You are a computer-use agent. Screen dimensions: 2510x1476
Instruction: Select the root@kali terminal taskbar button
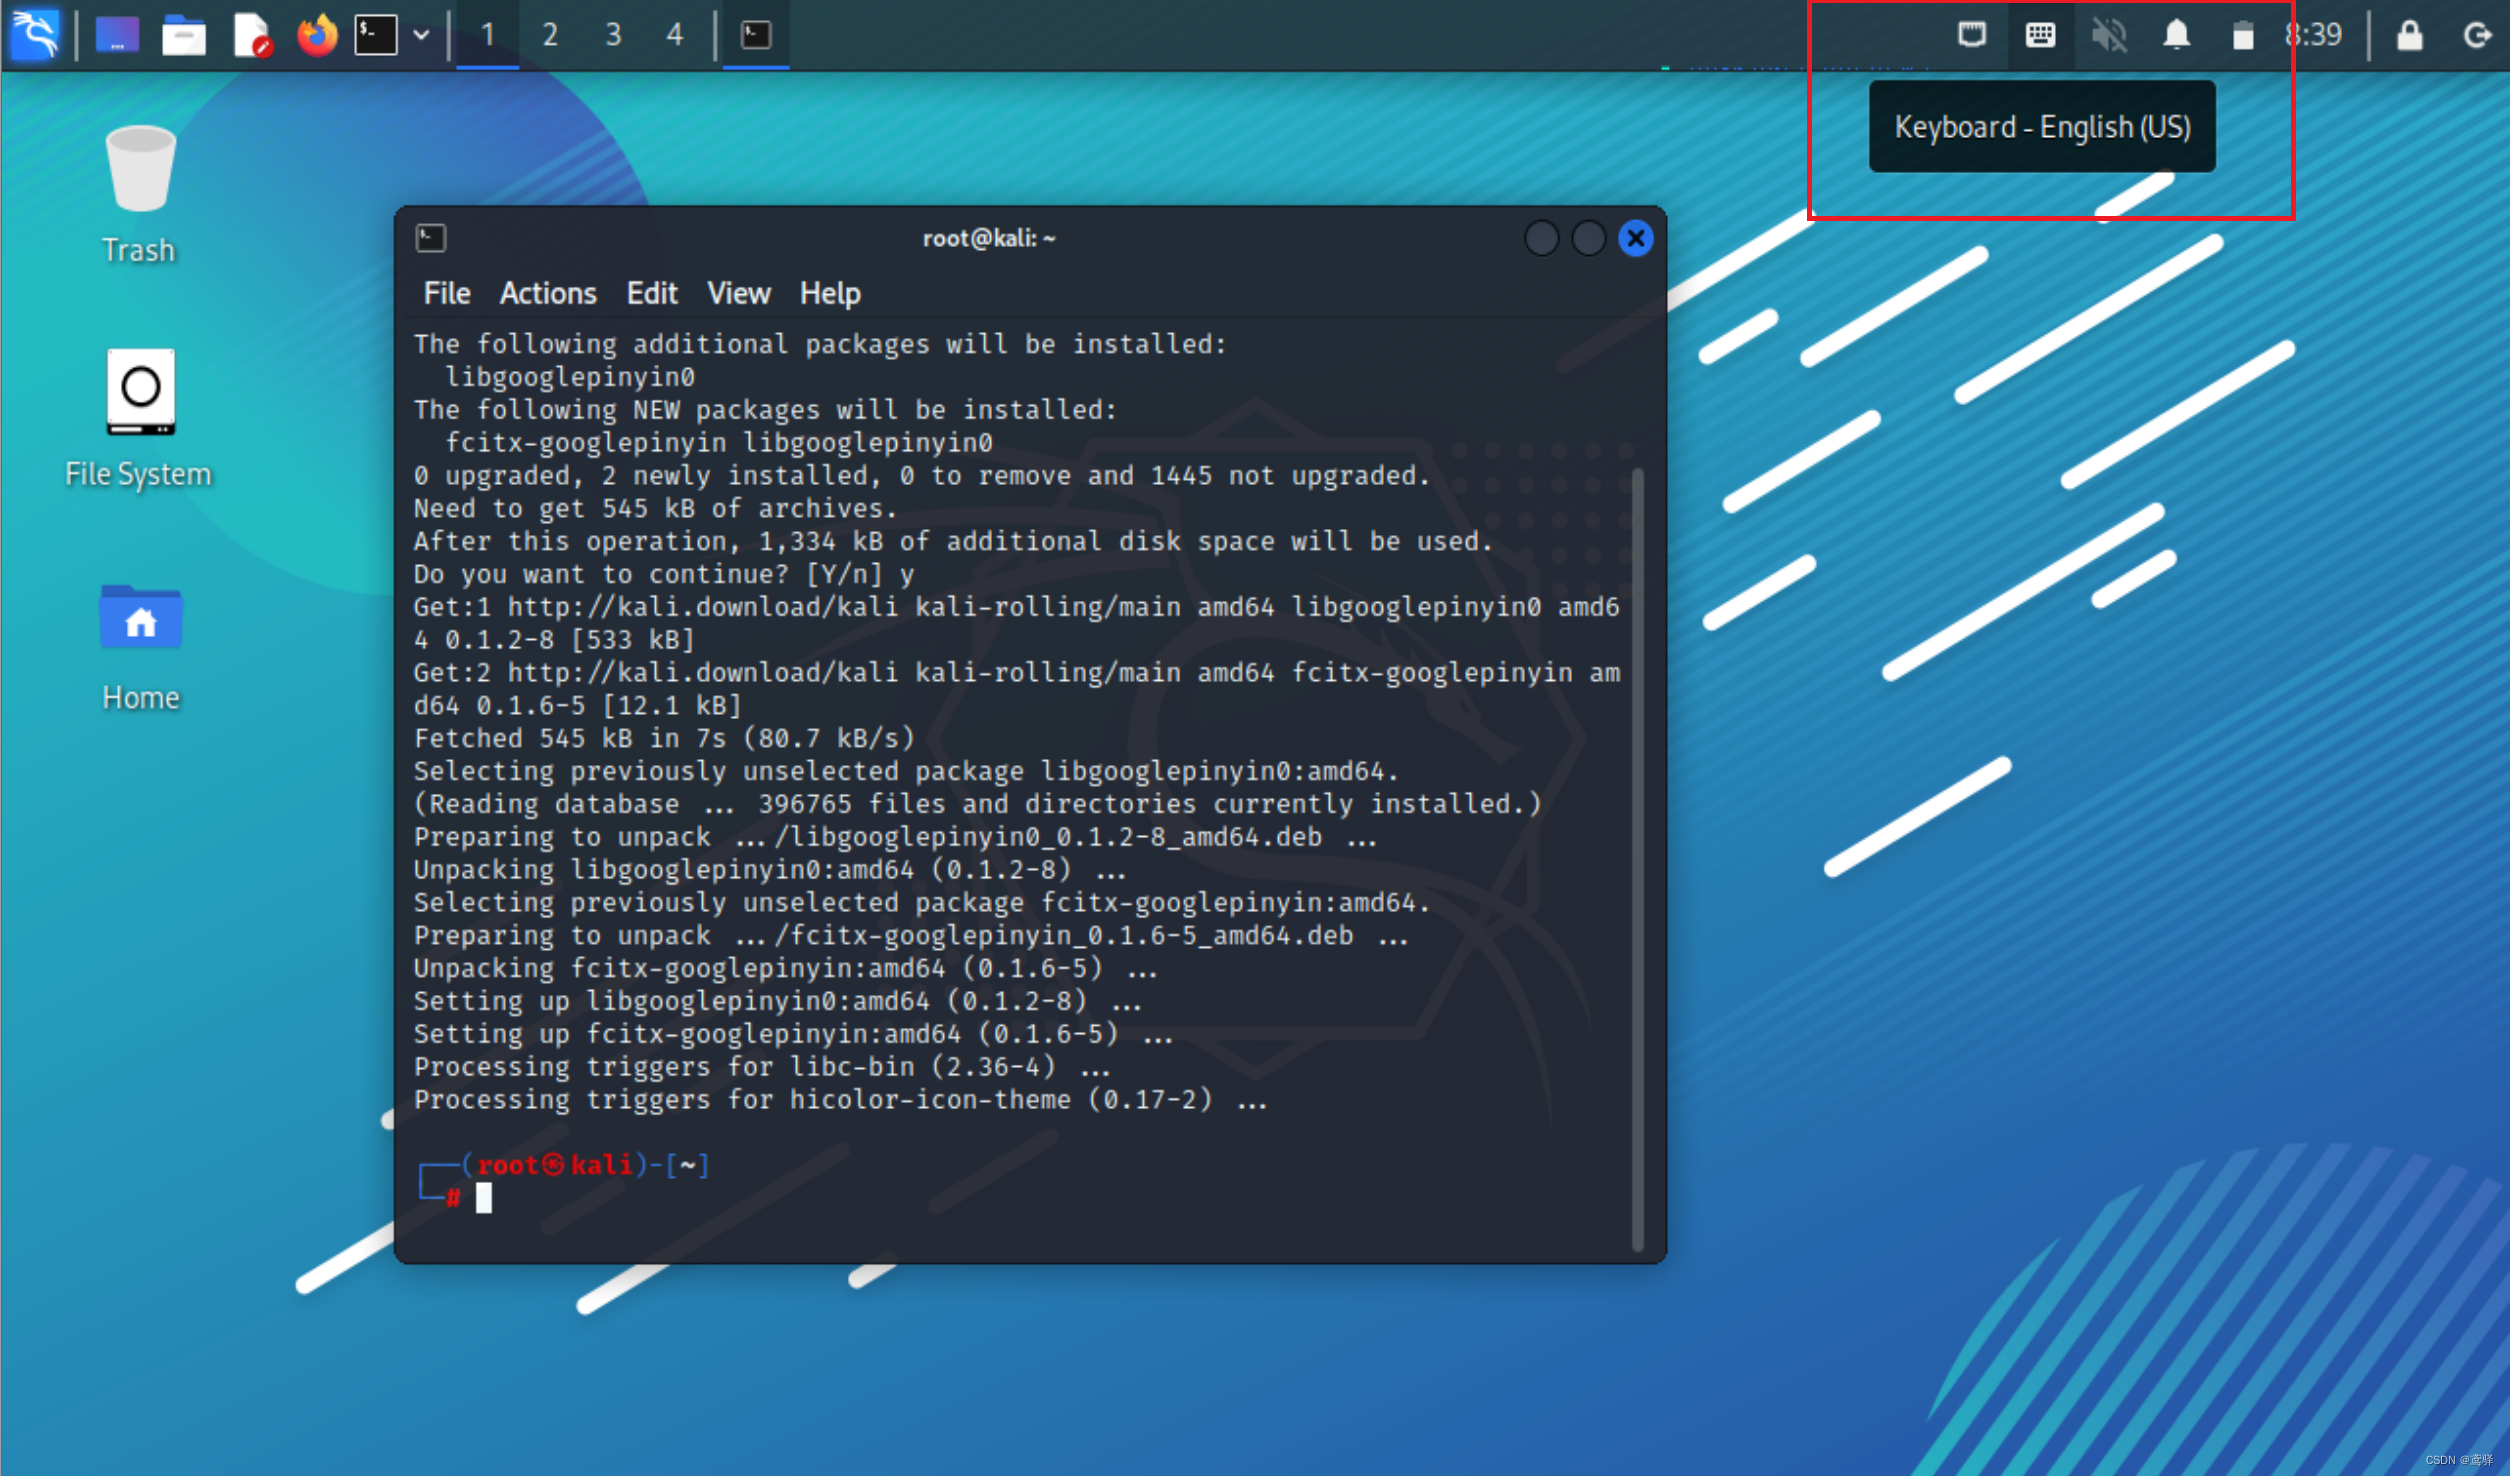pos(756,35)
